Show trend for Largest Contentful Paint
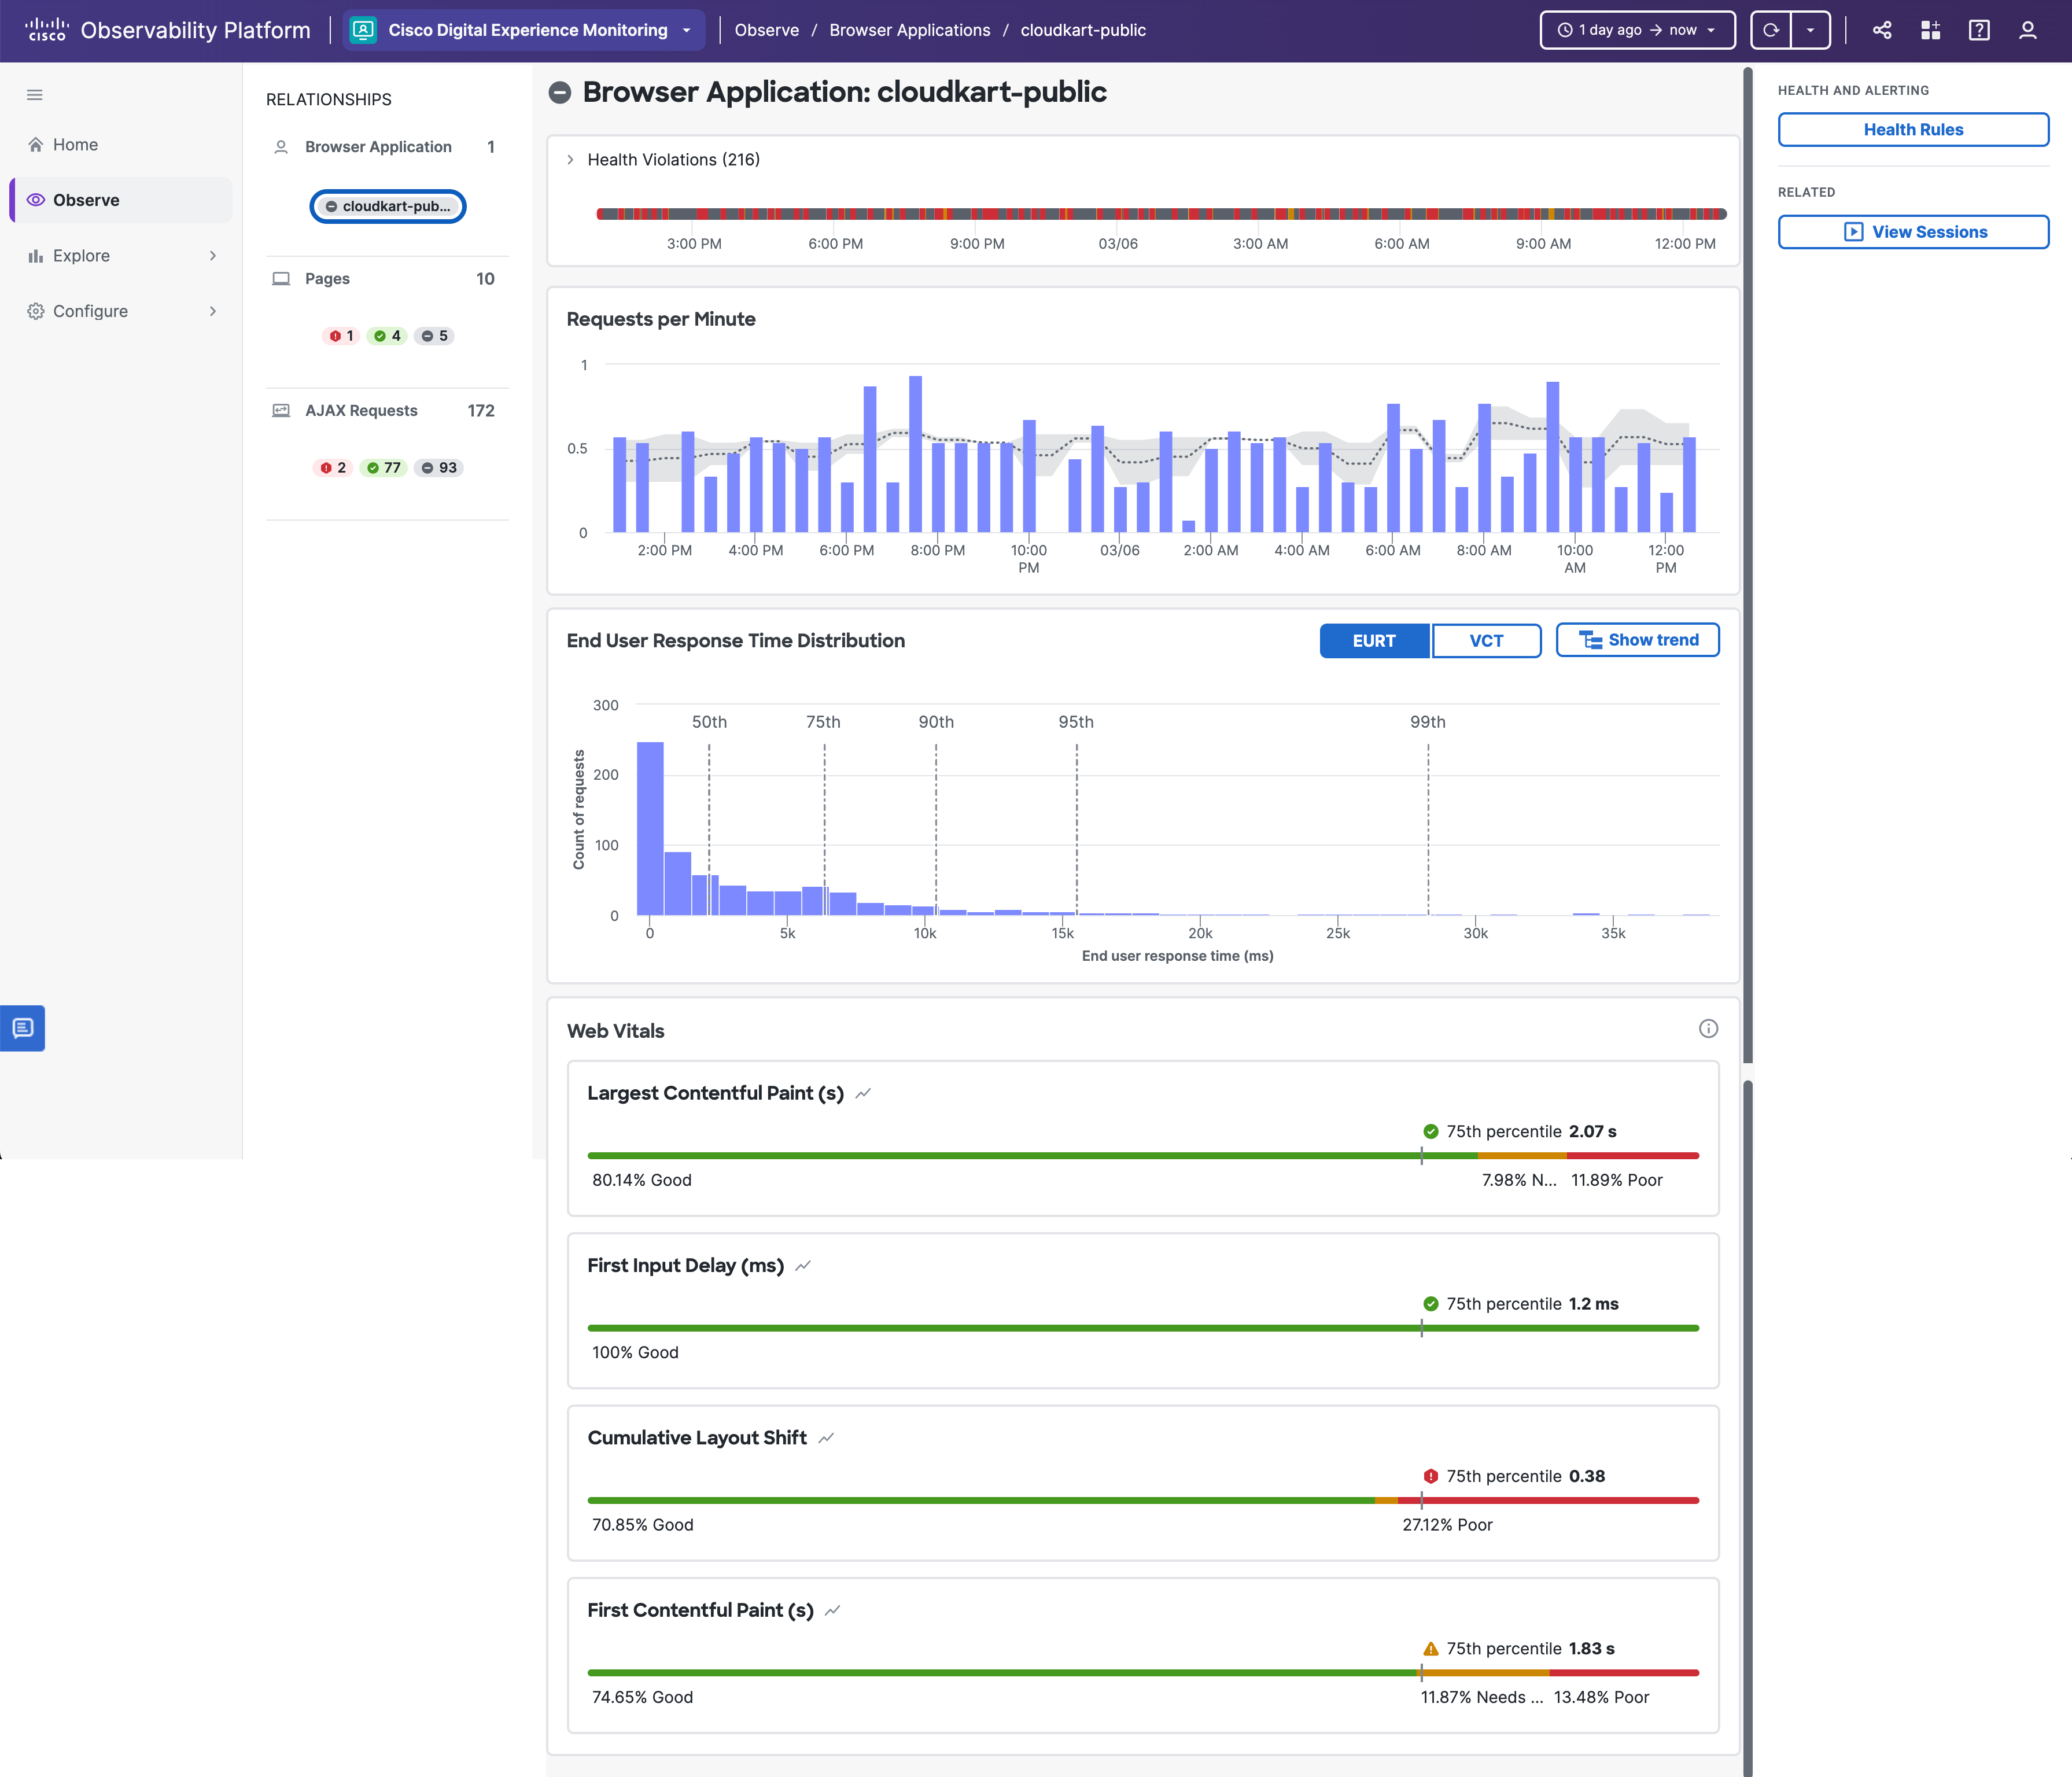The image size is (2072, 1777). [863, 1093]
